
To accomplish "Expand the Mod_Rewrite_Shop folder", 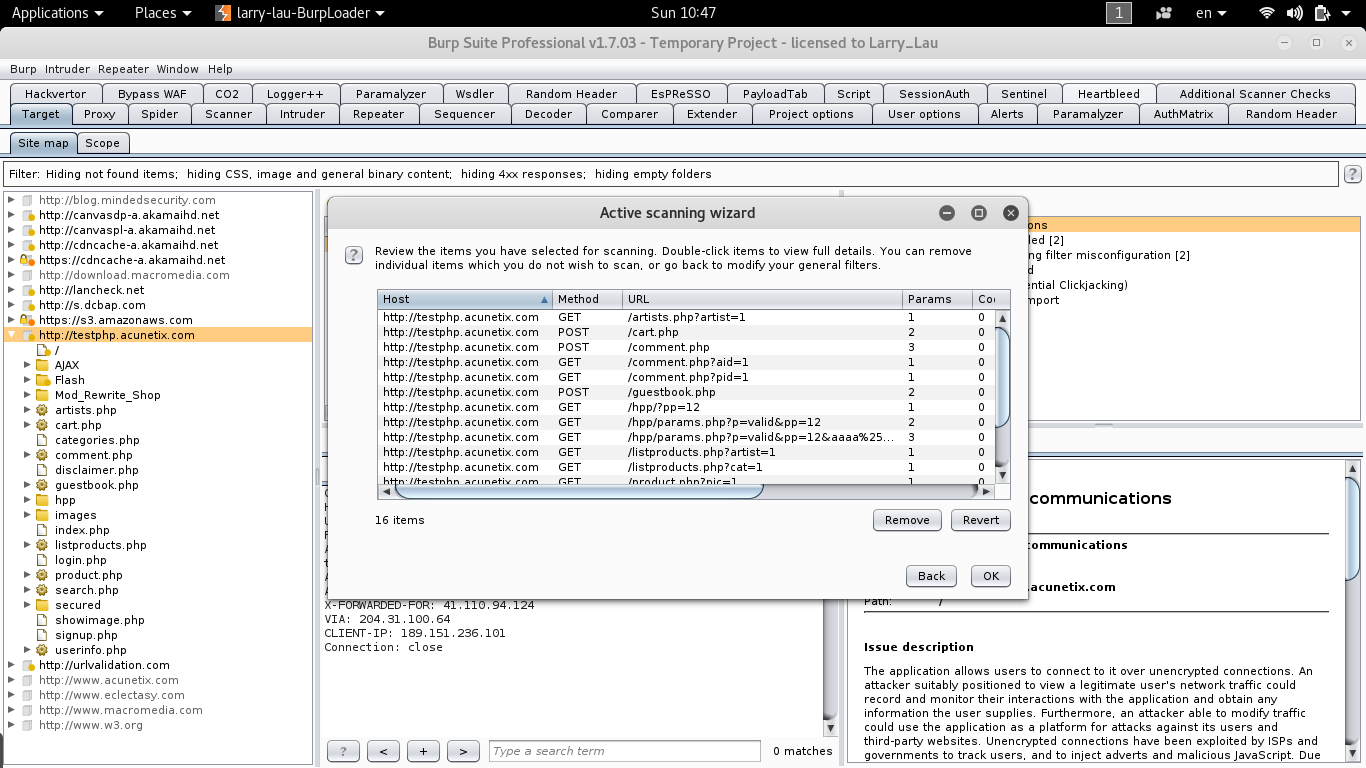I will (x=28, y=395).
